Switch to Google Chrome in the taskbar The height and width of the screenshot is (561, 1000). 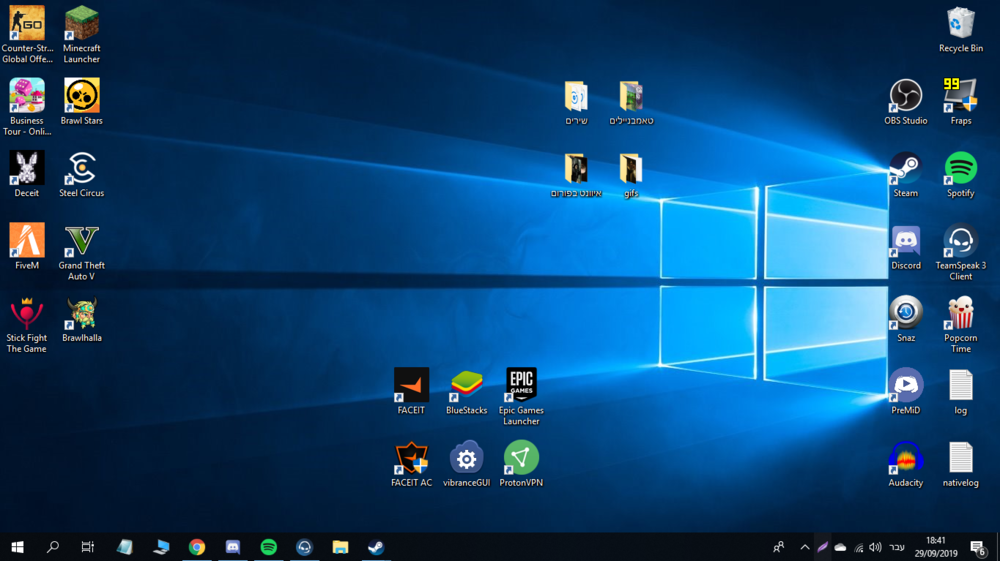pos(197,547)
